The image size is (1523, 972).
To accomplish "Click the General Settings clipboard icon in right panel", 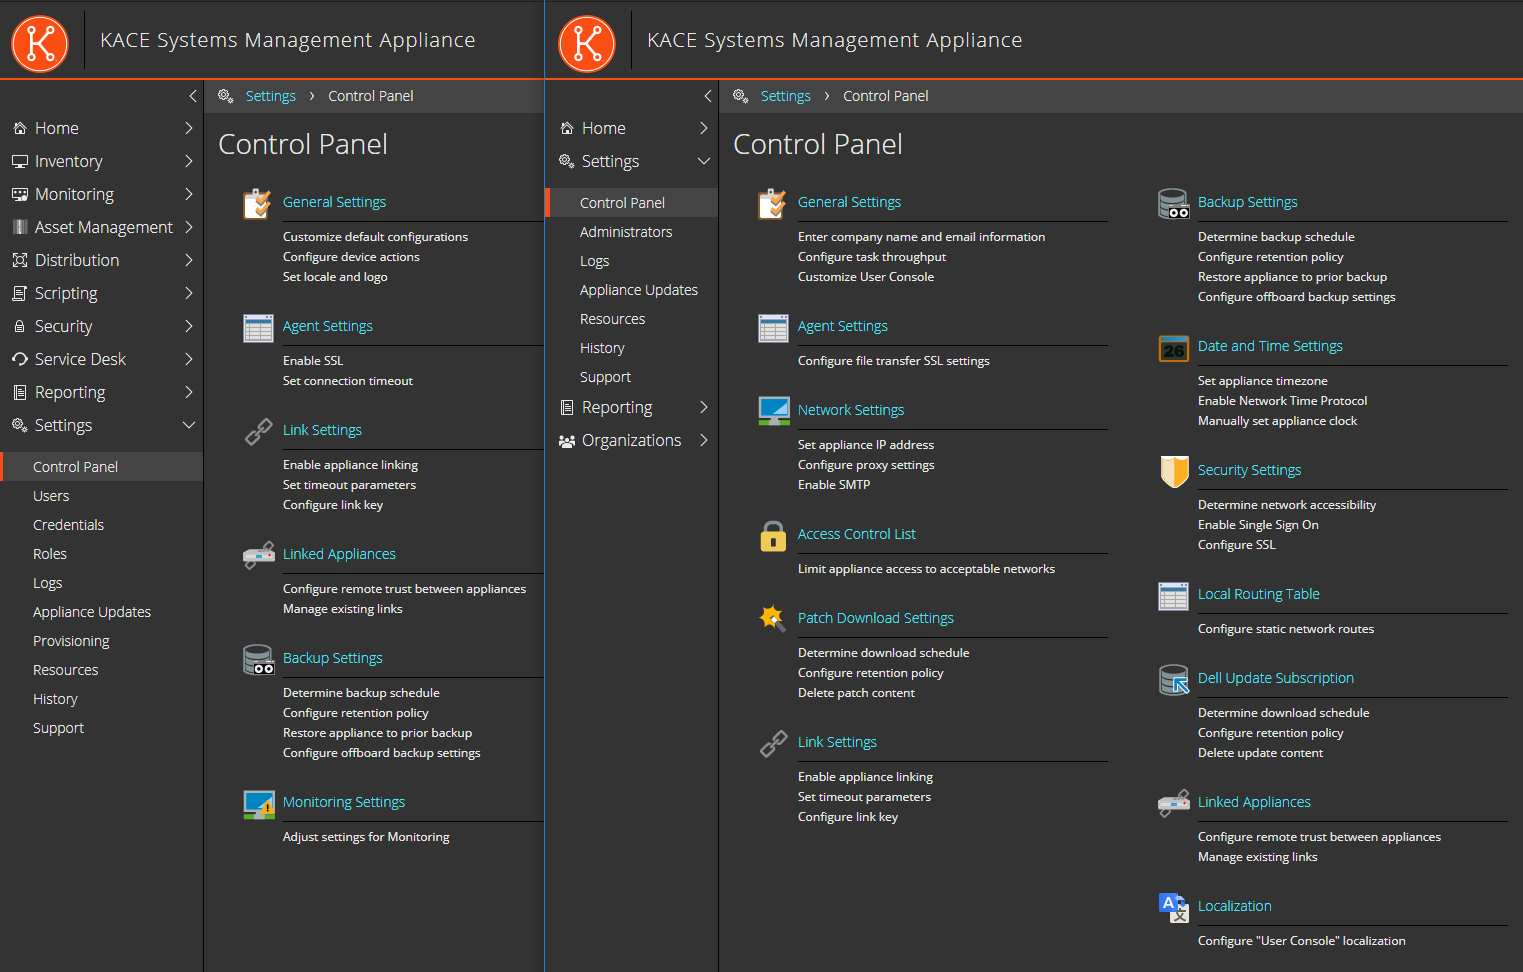I will (773, 204).
